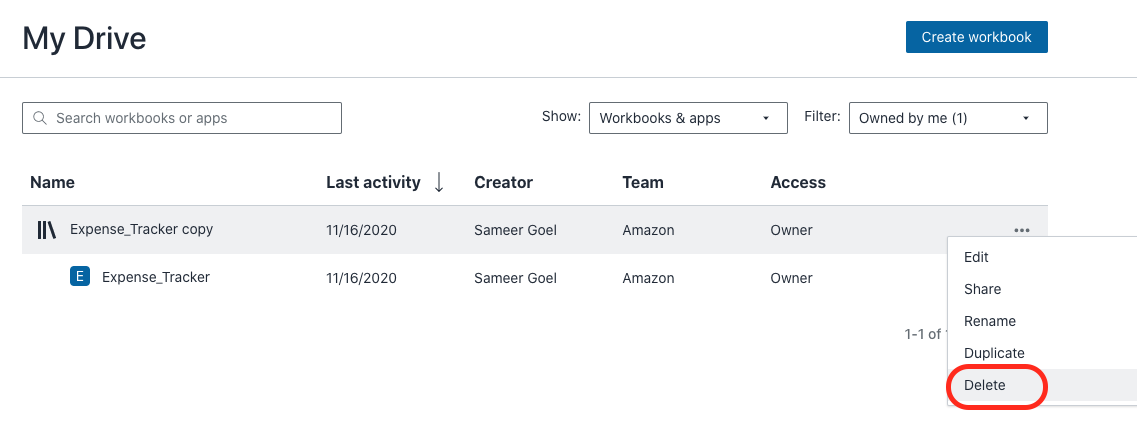Sort by the Name column header

coord(52,182)
